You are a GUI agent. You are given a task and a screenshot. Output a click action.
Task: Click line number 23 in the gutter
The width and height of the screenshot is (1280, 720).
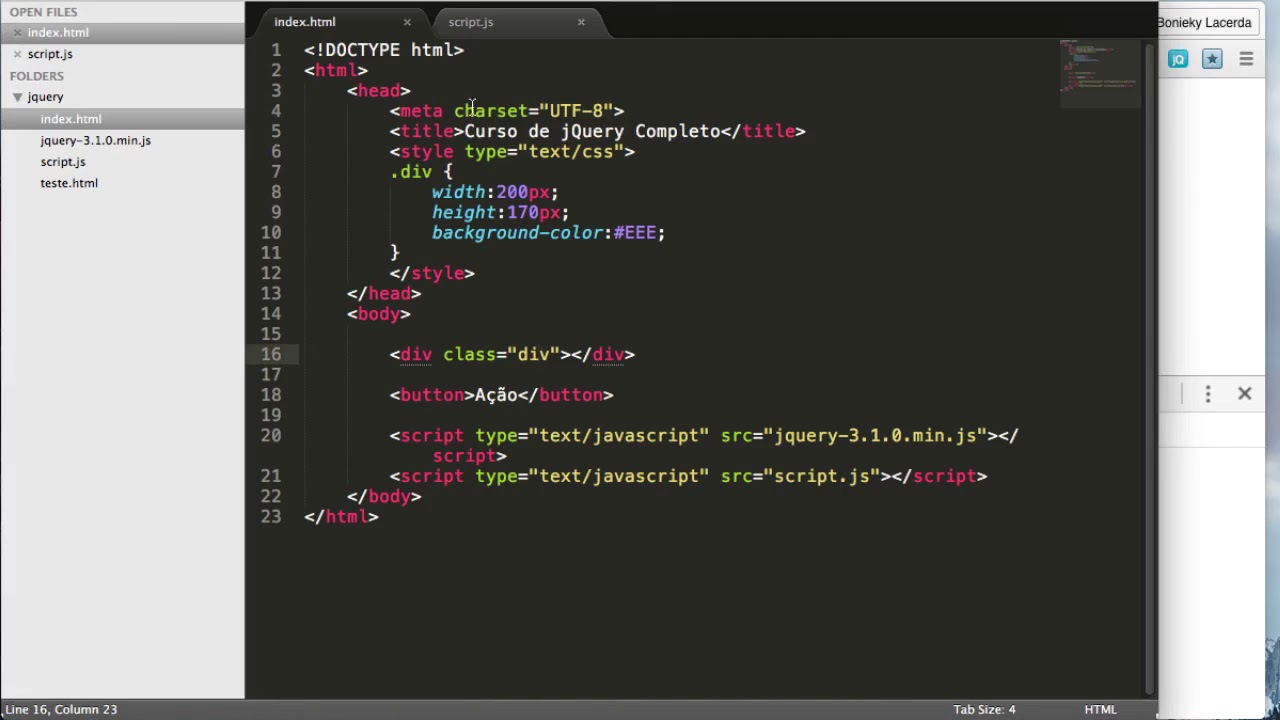(271, 516)
